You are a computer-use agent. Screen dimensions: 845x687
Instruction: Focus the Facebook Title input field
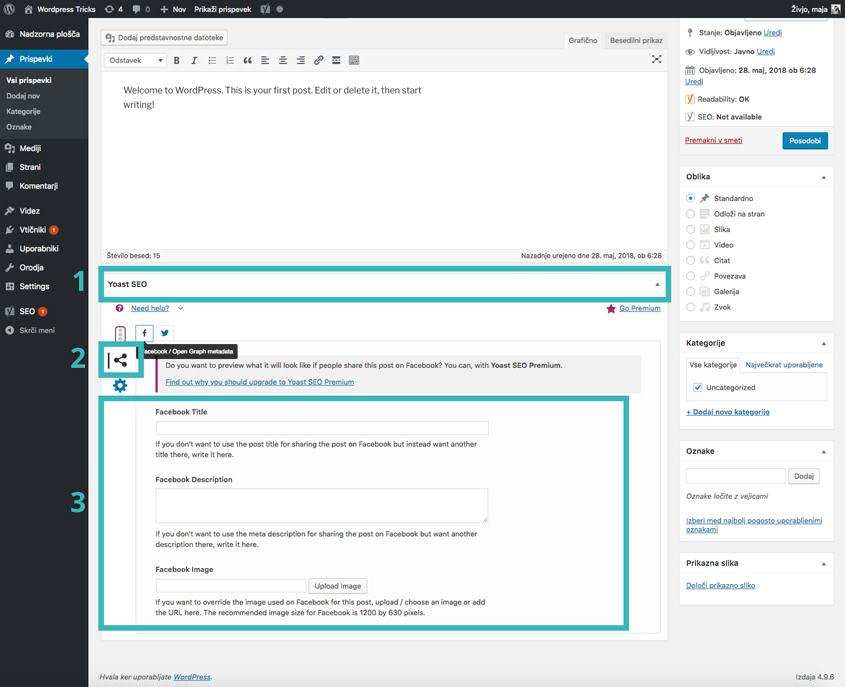point(322,428)
